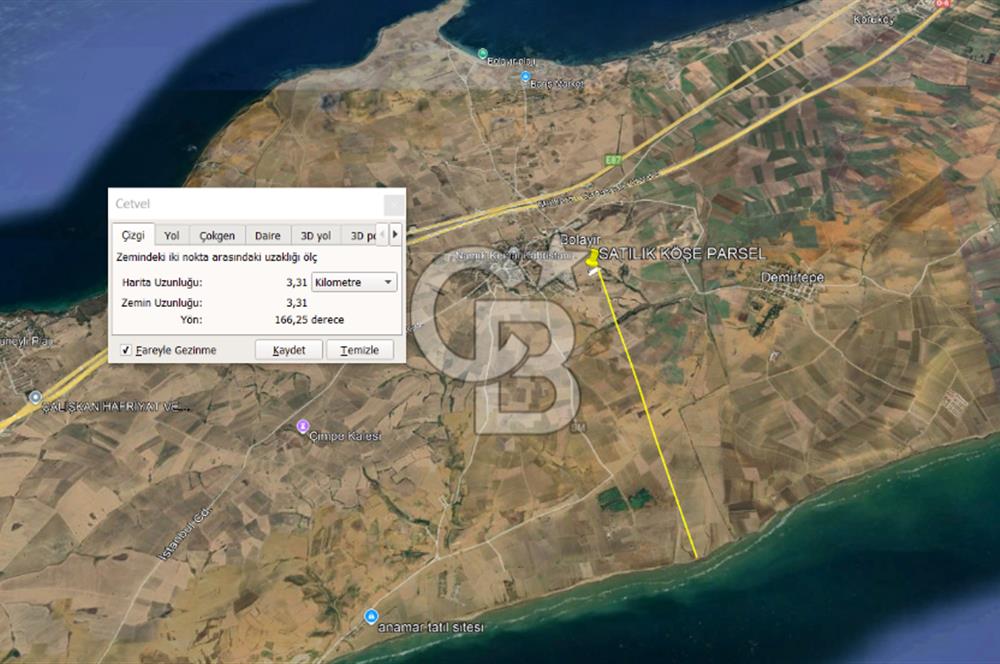1000x664 pixels.
Task: Switch to the Çokgen tab
Action: [217, 235]
